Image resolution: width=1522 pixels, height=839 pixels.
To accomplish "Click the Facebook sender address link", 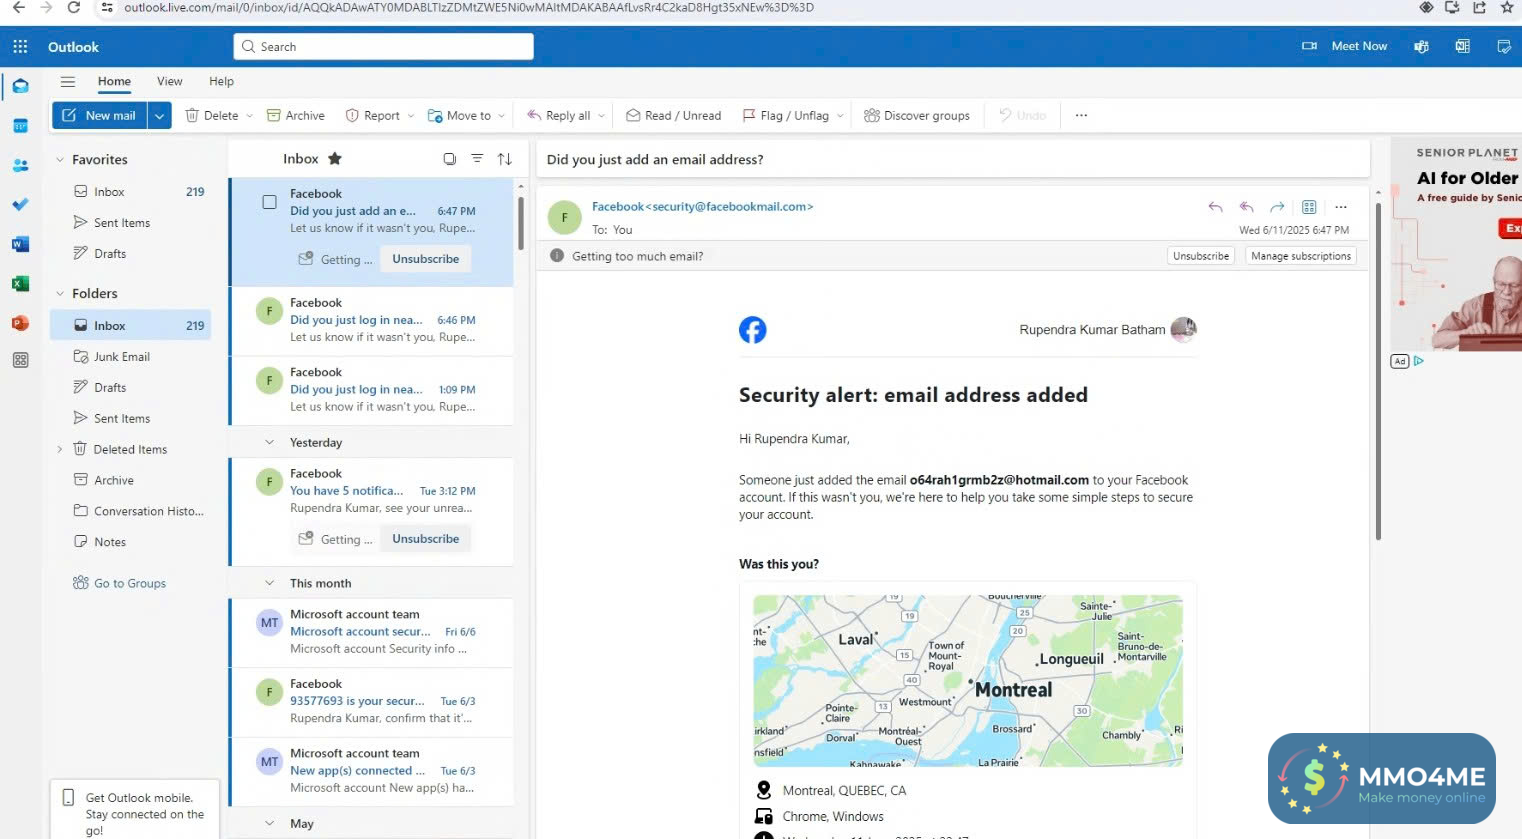I will tap(703, 207).
